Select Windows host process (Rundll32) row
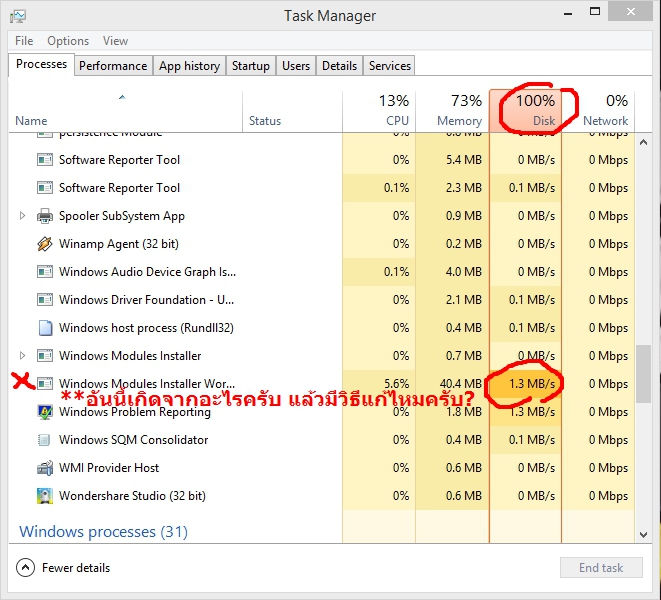The width and height of the screenshot is (661, 600). (x=321, y=328)
